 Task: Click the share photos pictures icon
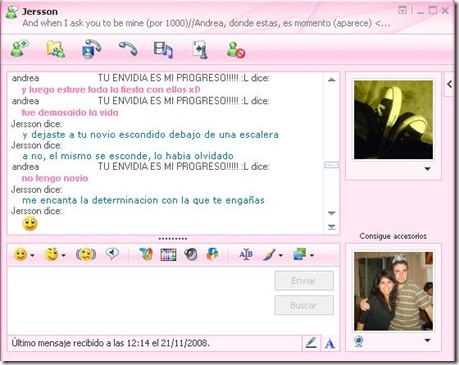pos(299,254)
